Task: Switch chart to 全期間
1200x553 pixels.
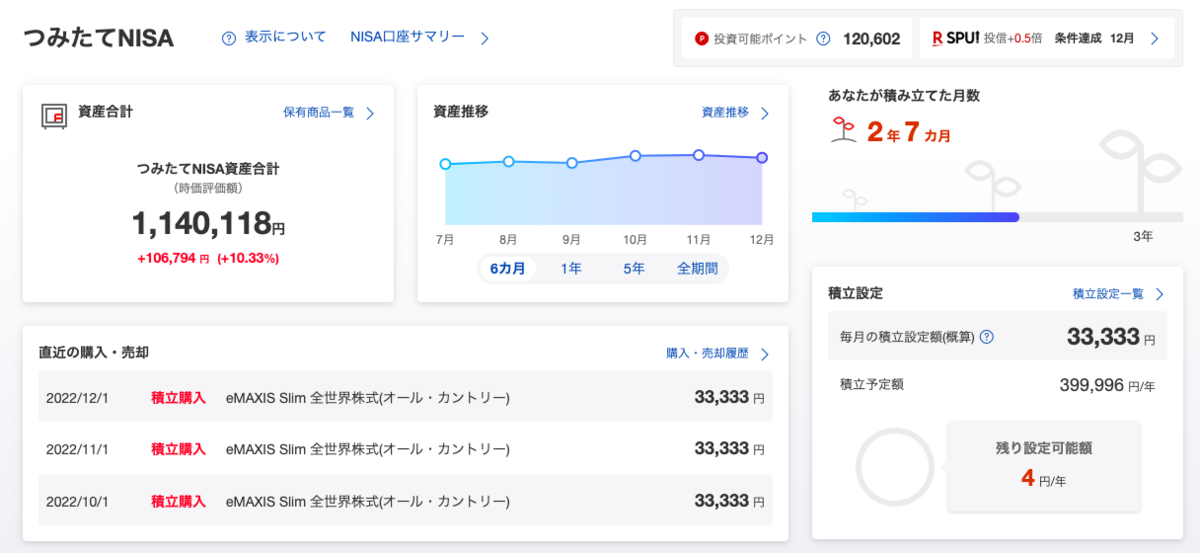Action: tap(698, 268)
